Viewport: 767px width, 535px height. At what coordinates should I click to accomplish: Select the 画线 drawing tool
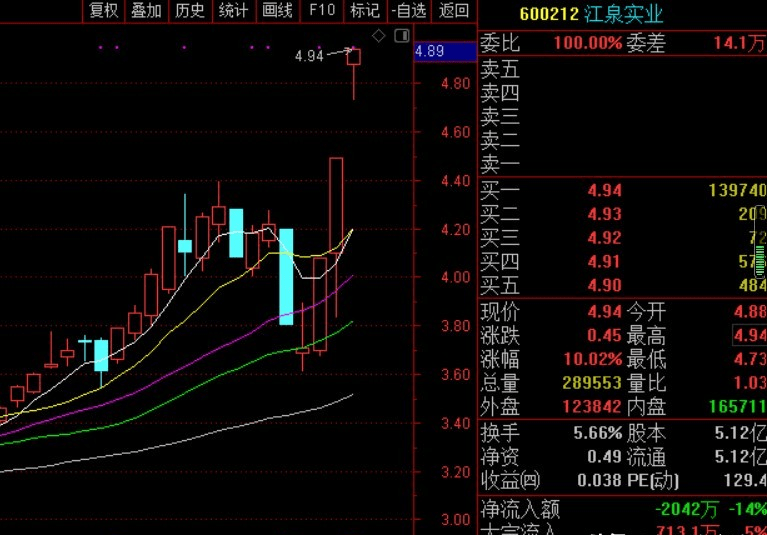pos(277,11)
